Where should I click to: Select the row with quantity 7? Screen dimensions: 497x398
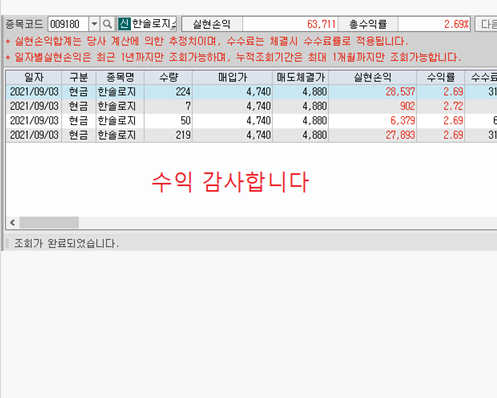[x=251, y=106]
